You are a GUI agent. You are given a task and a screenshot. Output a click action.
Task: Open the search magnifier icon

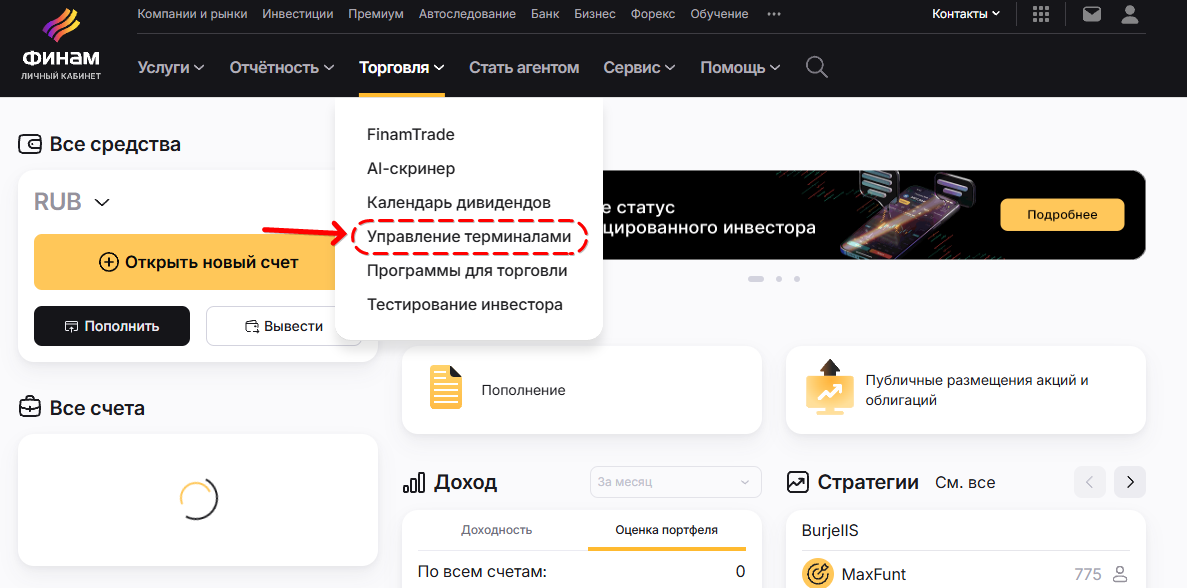(x=817, y=68)
